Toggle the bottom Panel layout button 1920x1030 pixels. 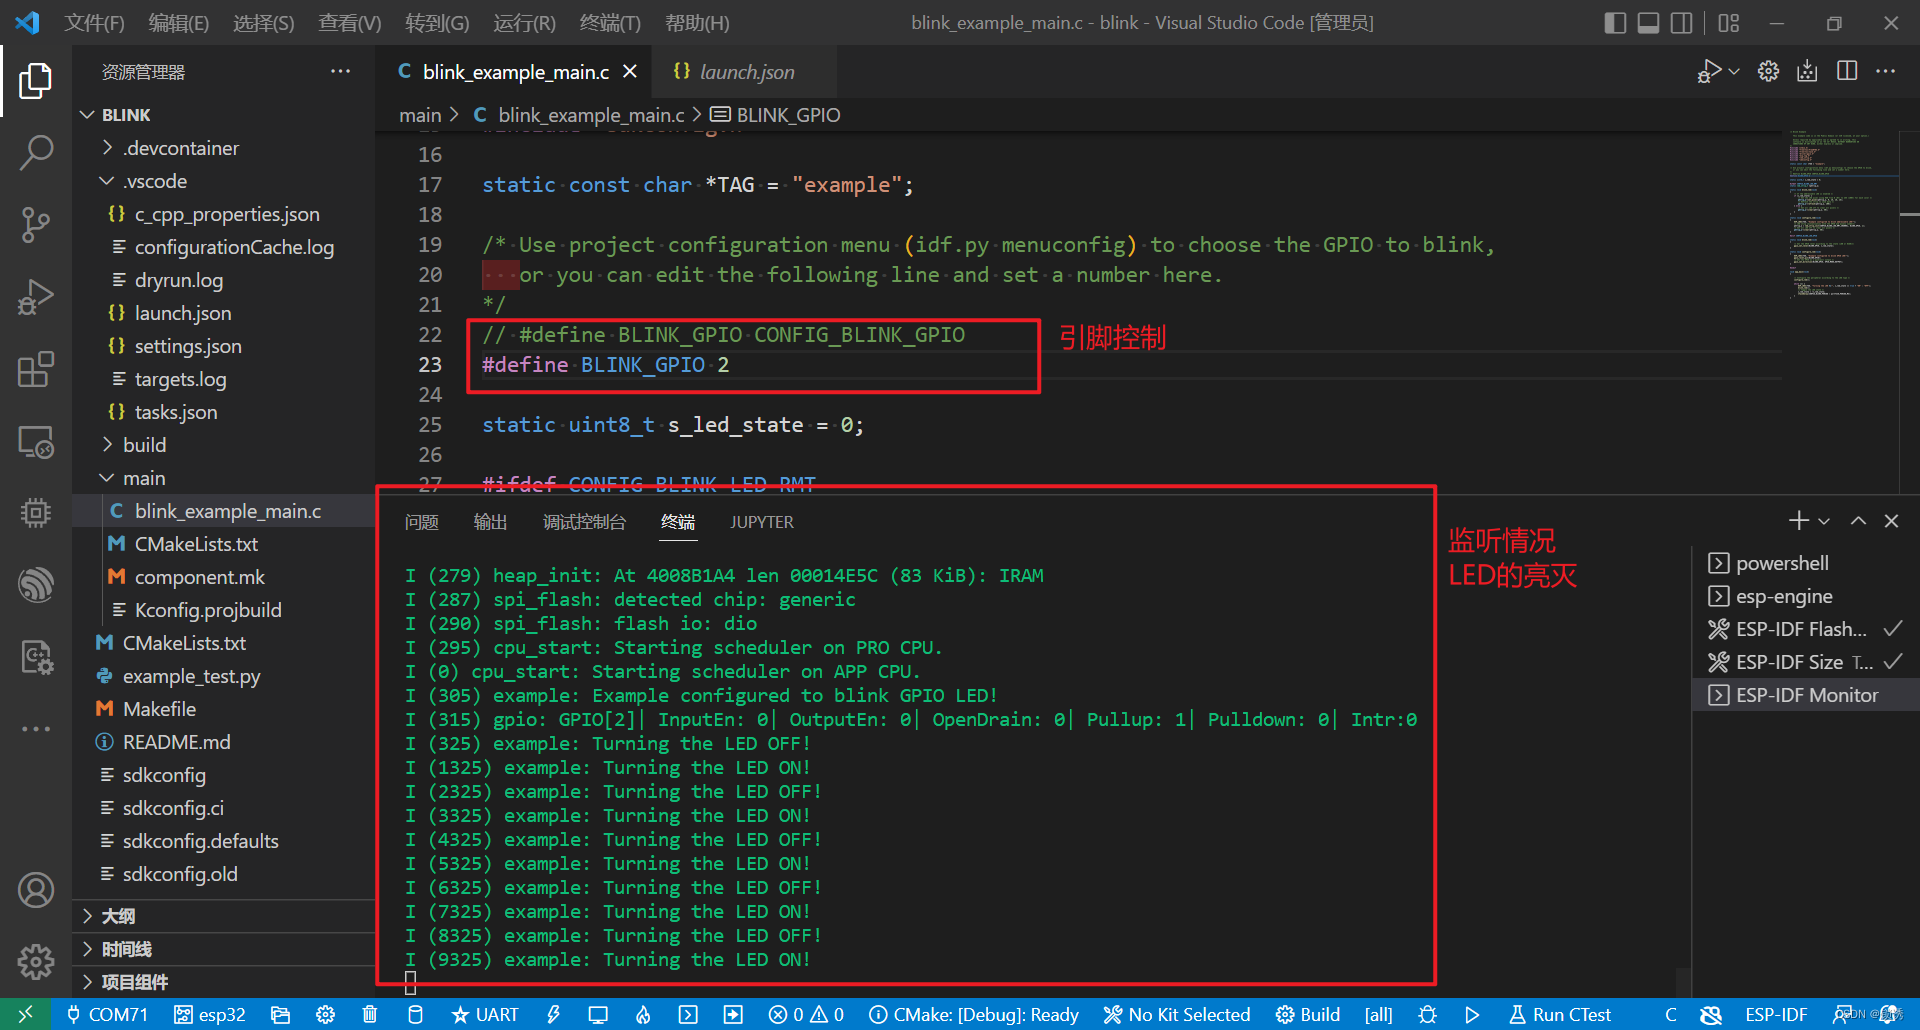1648,22
